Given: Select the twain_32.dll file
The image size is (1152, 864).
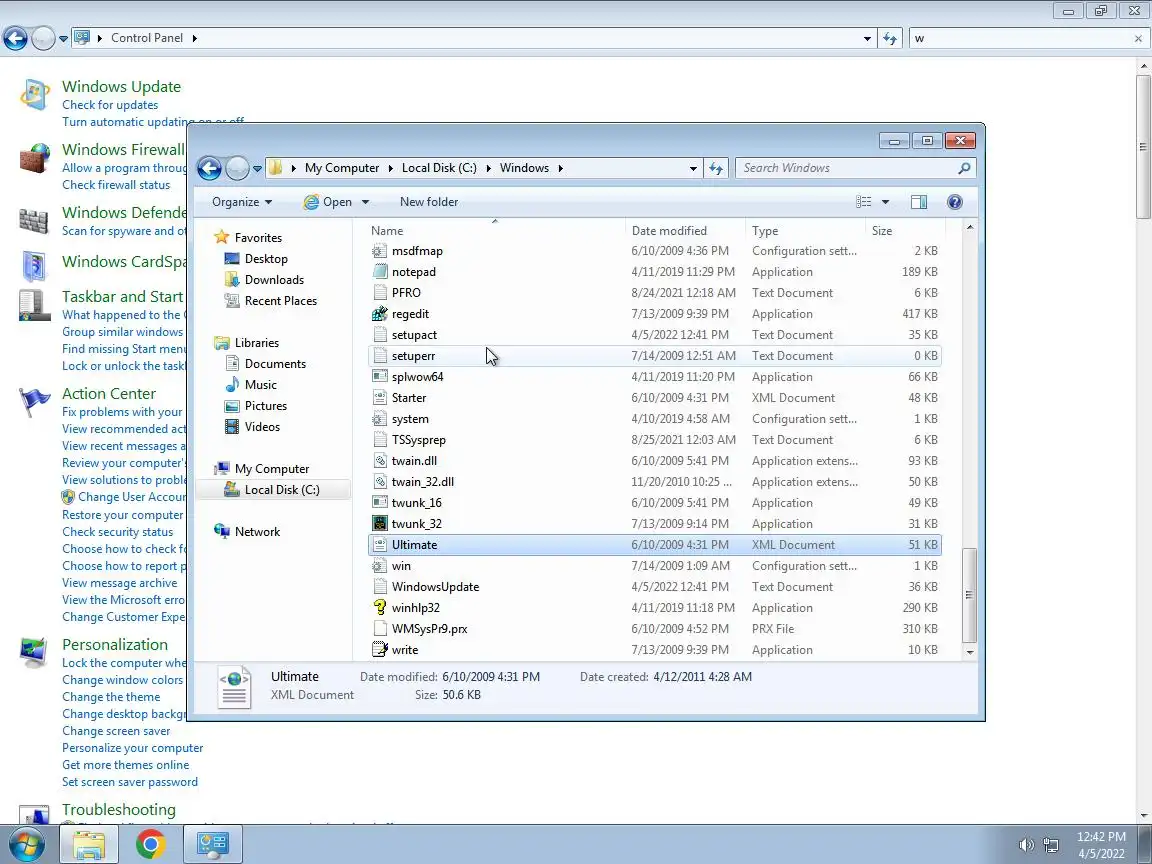Looking at the screenshot, I should (x=654, y=482).
